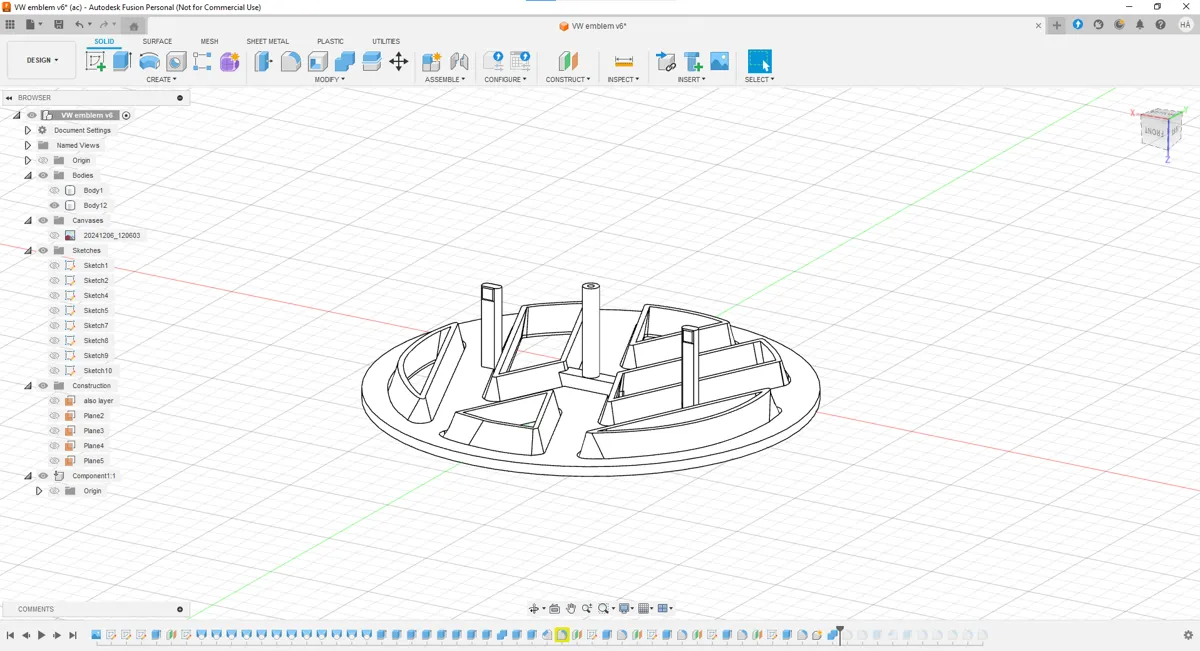Expand the Named Views node

28,145
